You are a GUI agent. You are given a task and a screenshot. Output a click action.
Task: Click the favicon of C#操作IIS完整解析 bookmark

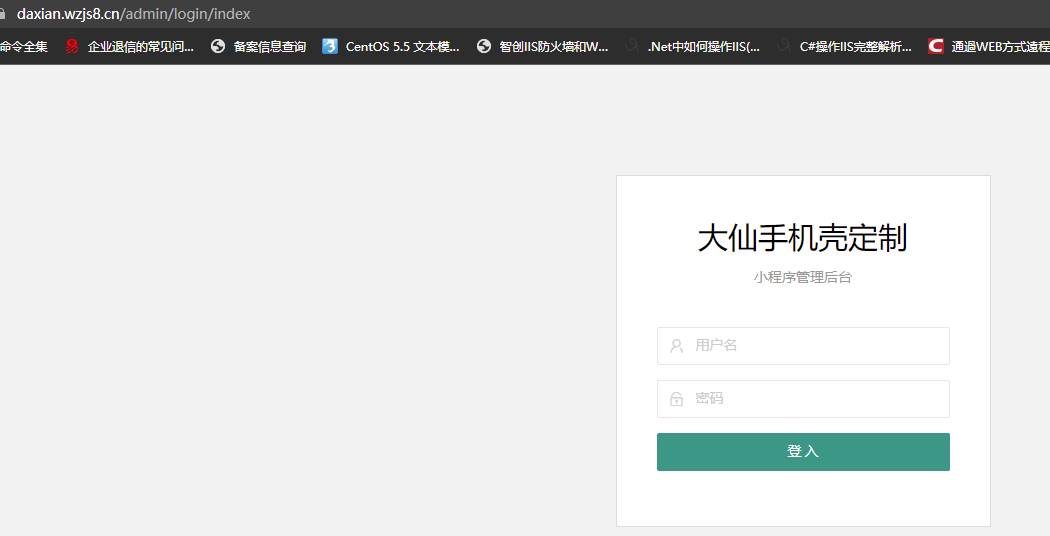[784, 46]
